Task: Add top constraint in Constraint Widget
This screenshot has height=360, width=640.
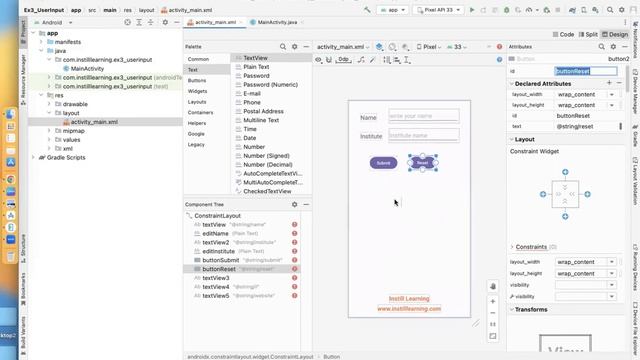Action: click(x=565, y=172)
